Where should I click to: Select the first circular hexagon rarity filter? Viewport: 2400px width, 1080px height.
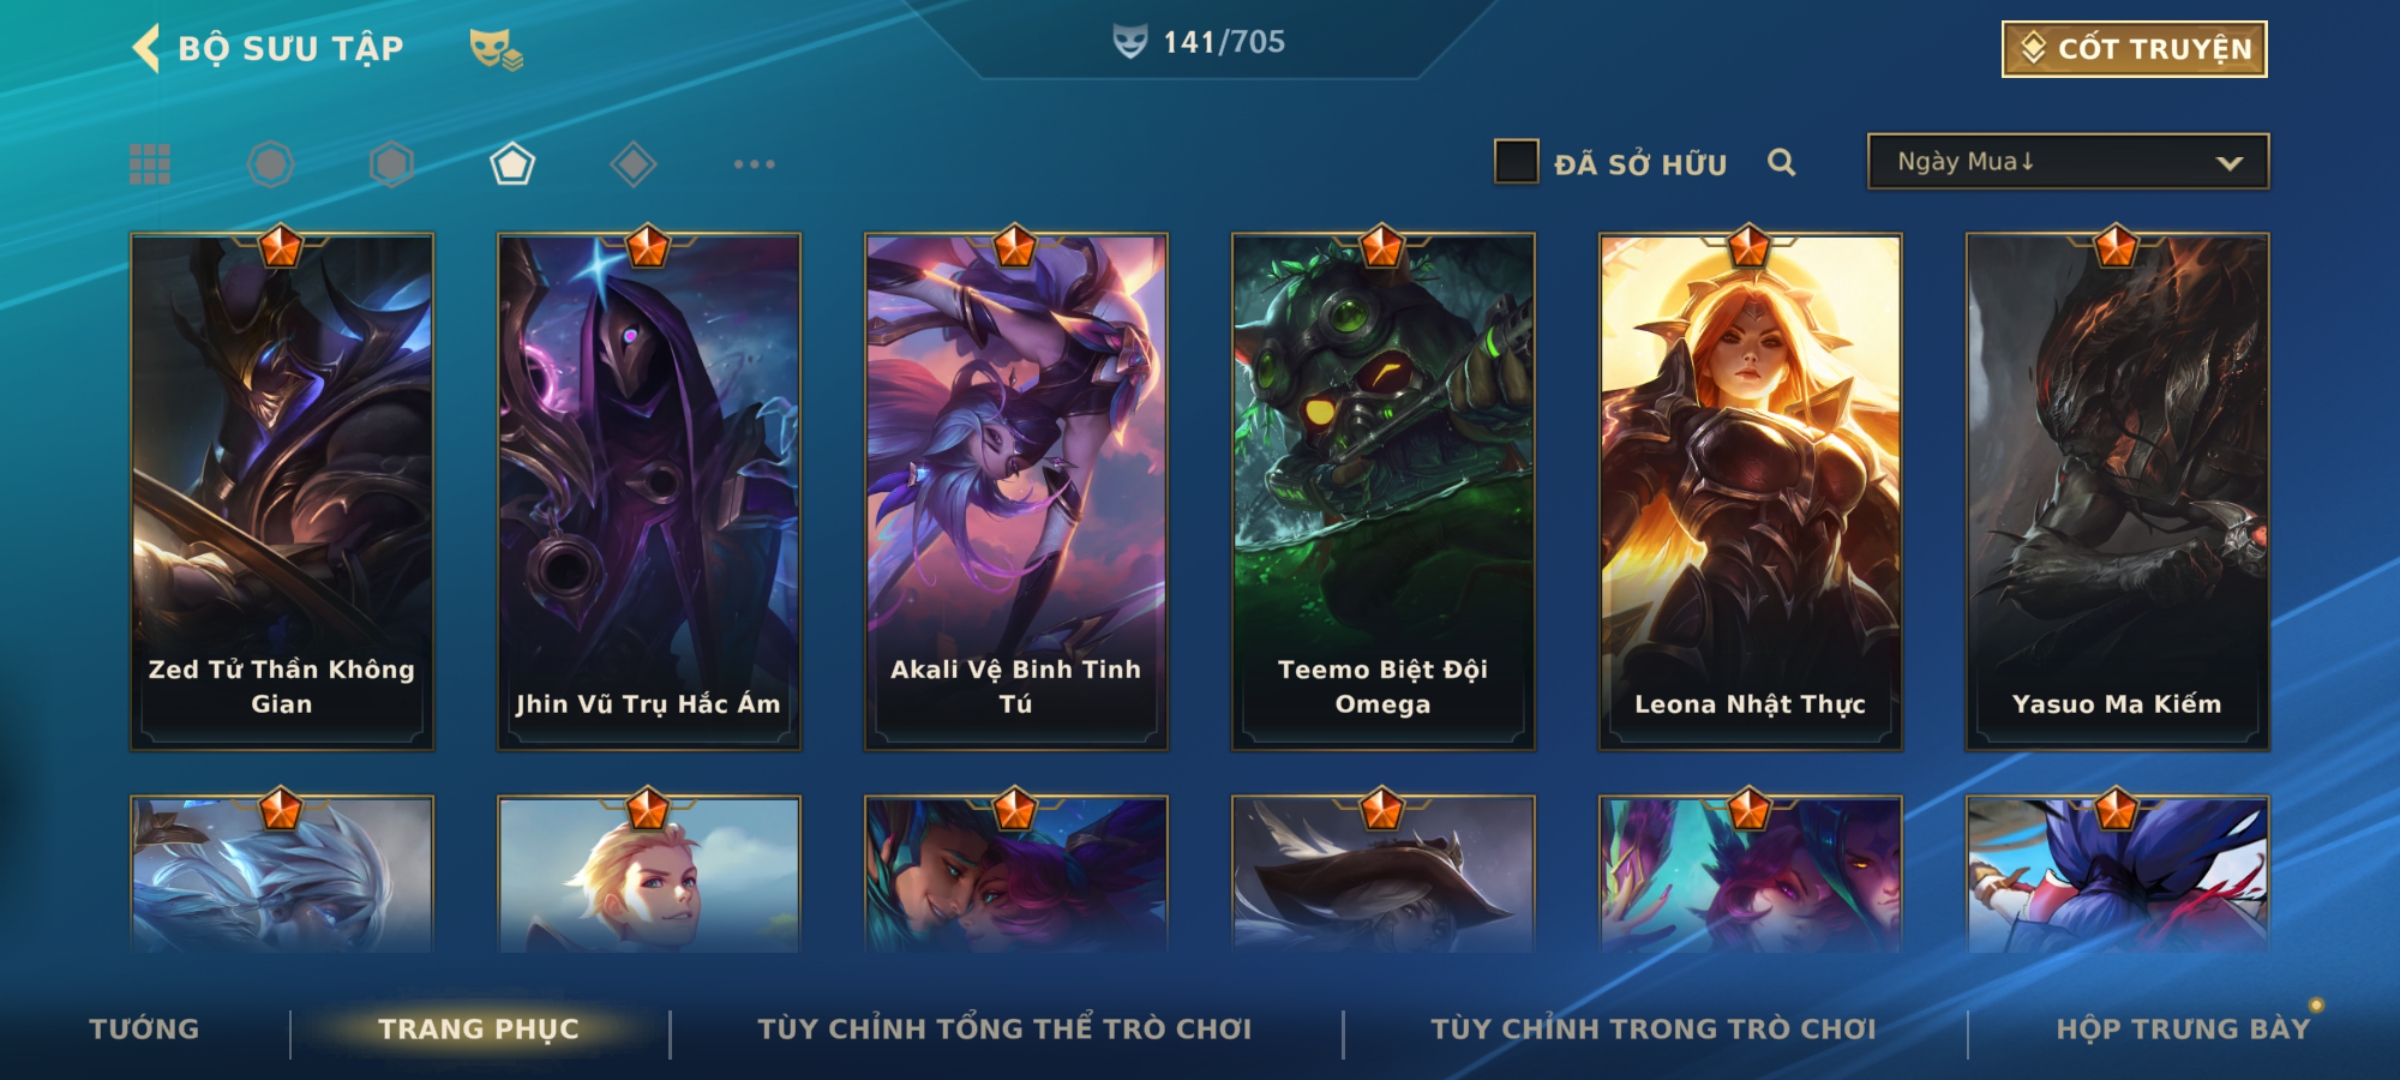click(x=271, y=164)
